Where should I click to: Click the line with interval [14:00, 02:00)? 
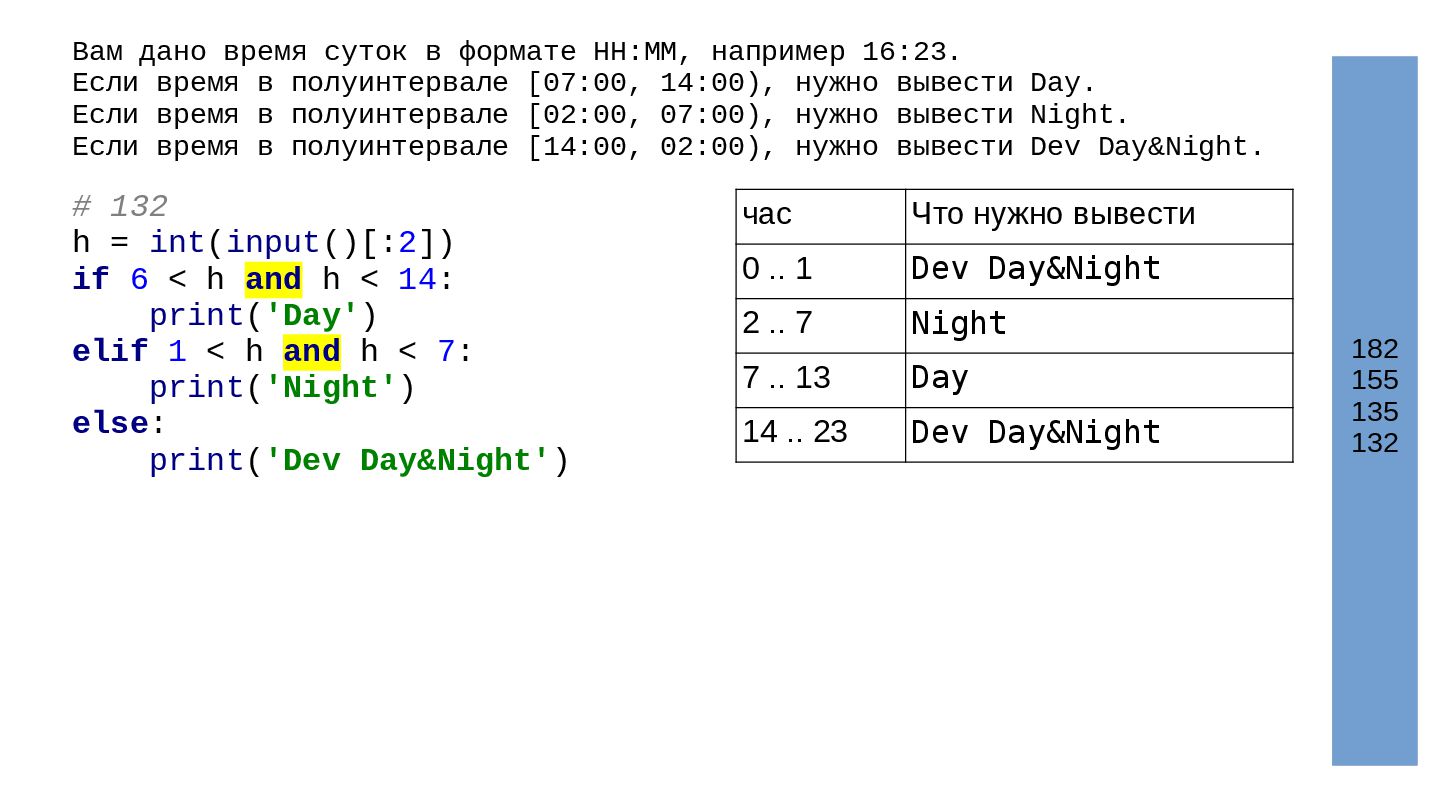(x=668, y=147)
